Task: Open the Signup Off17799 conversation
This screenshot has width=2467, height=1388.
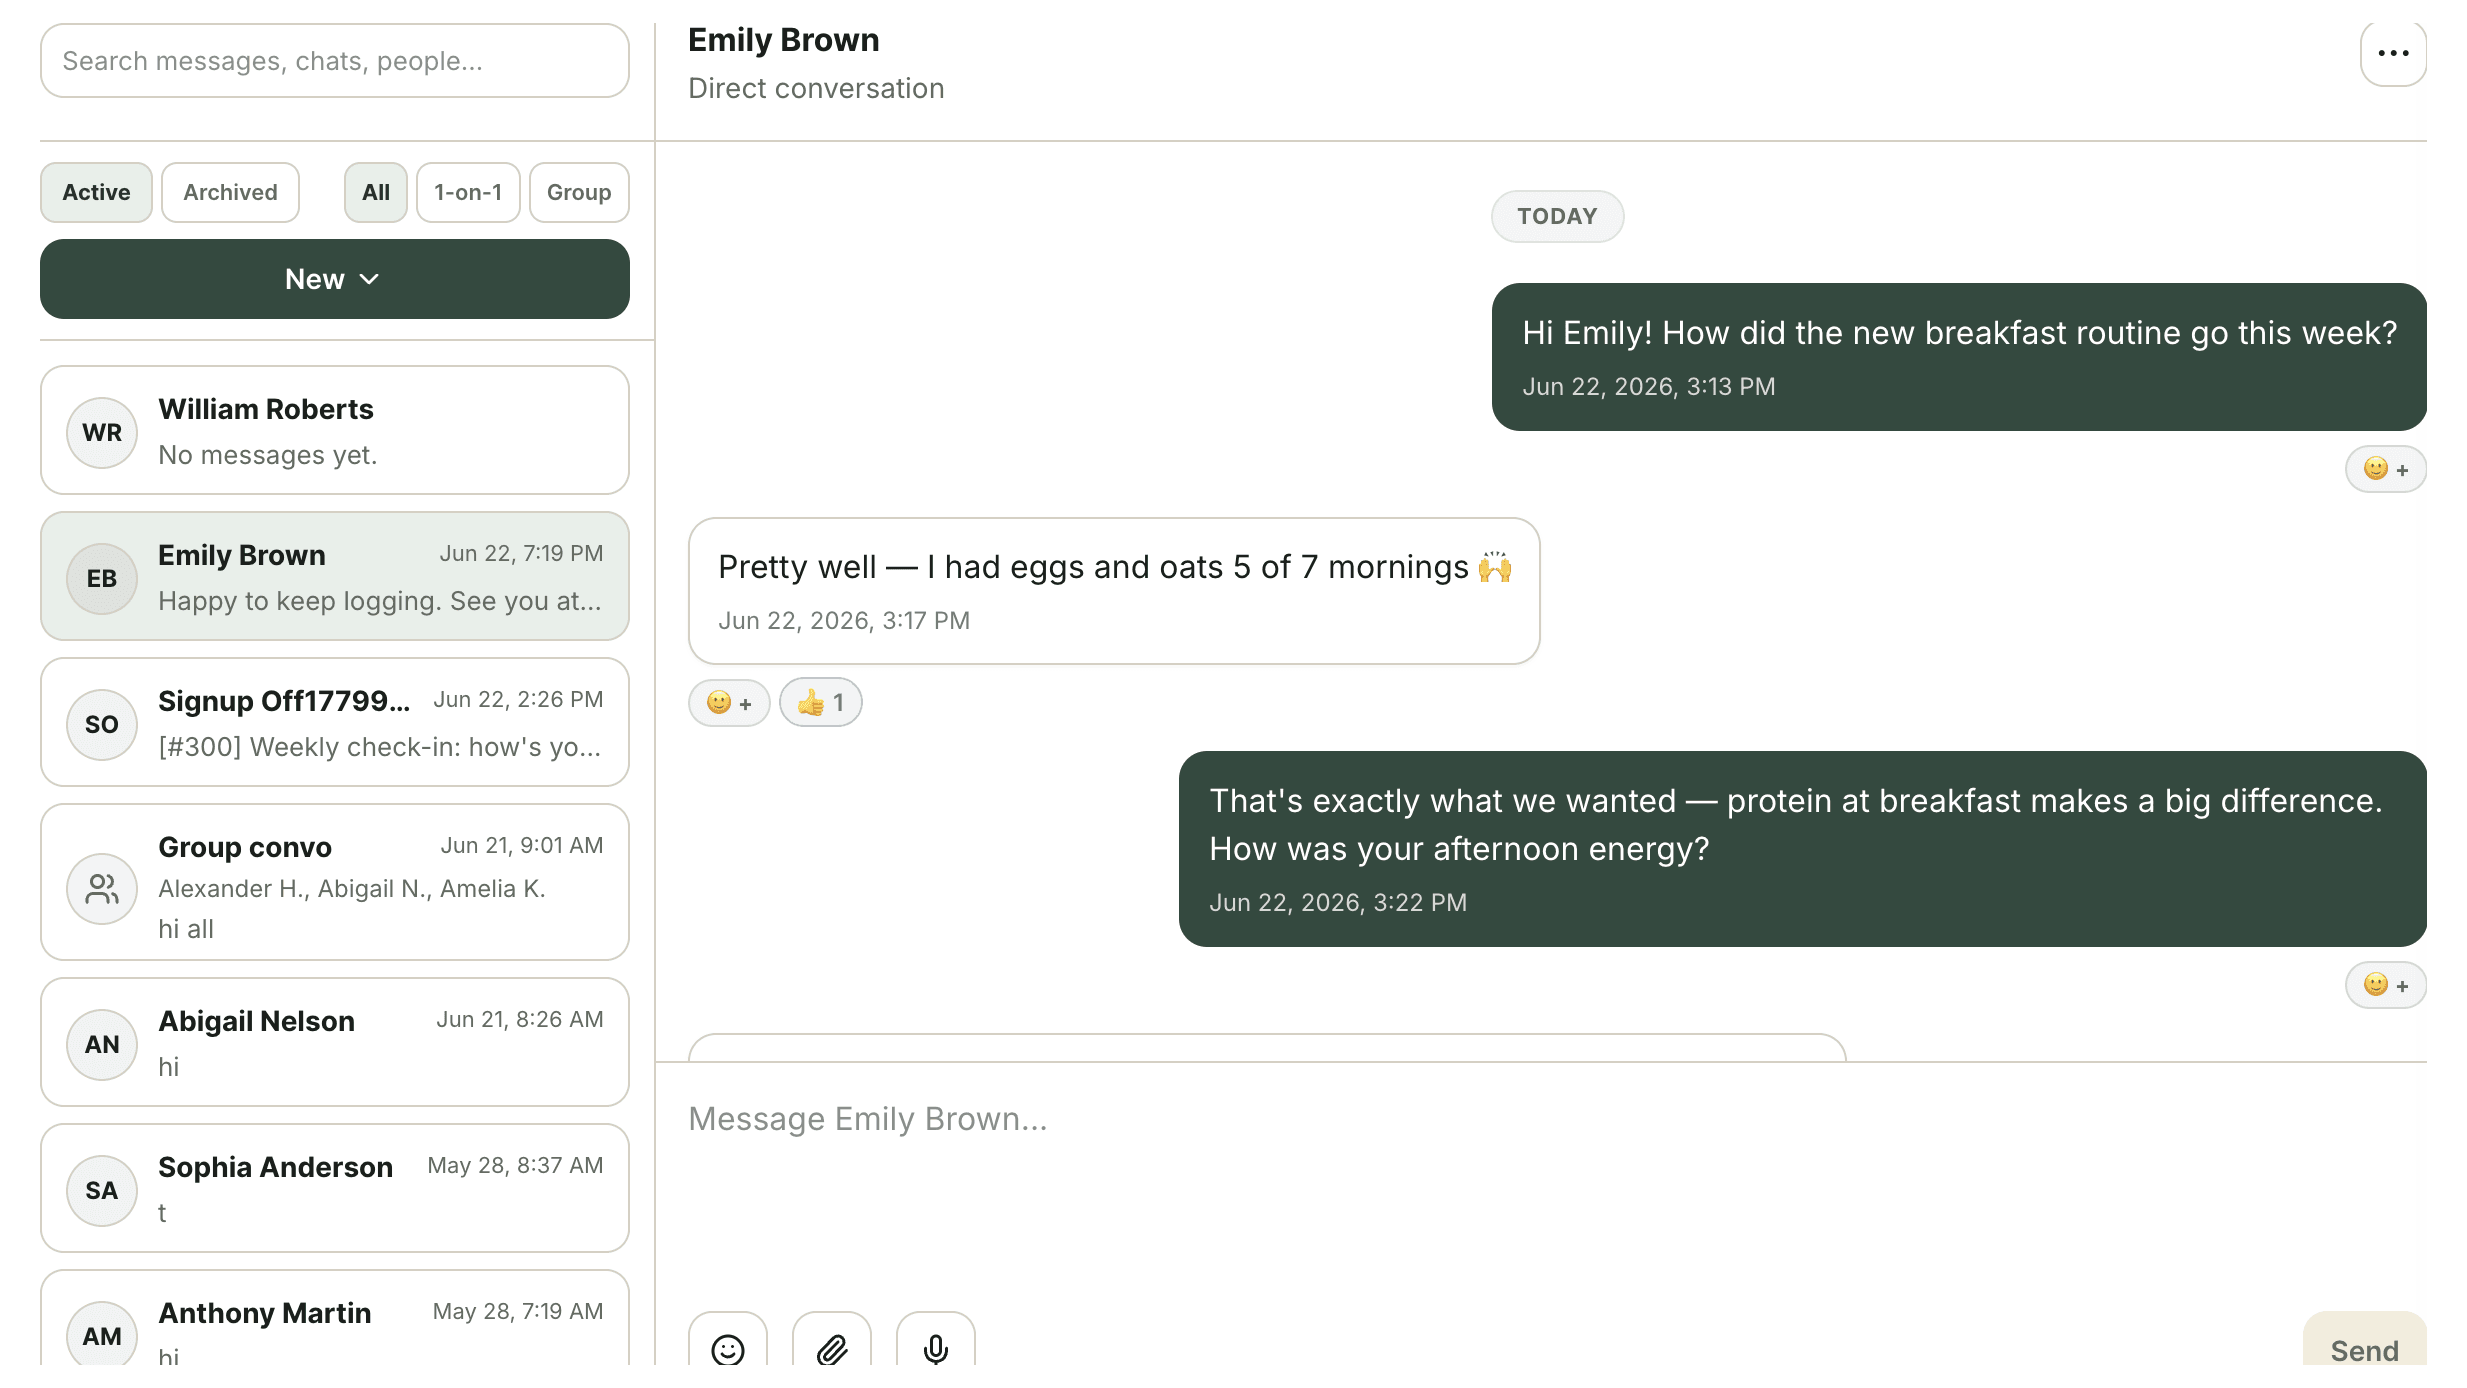Action: 335,722
